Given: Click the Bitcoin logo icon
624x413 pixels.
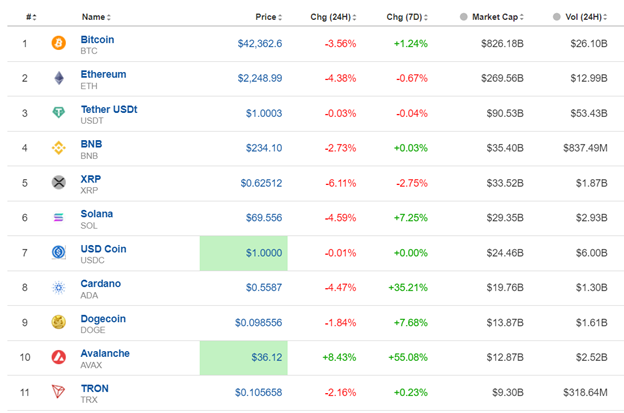Looking at the screenshot, I should click(58, 43).
